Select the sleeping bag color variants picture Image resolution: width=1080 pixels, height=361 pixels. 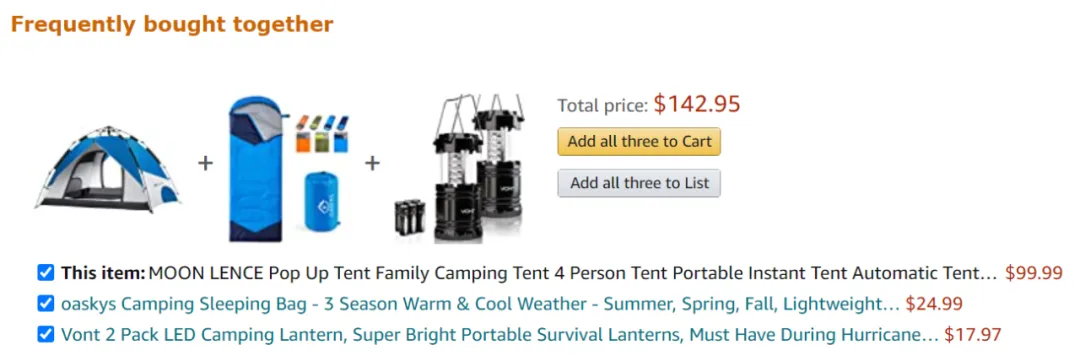coord(322,133)
